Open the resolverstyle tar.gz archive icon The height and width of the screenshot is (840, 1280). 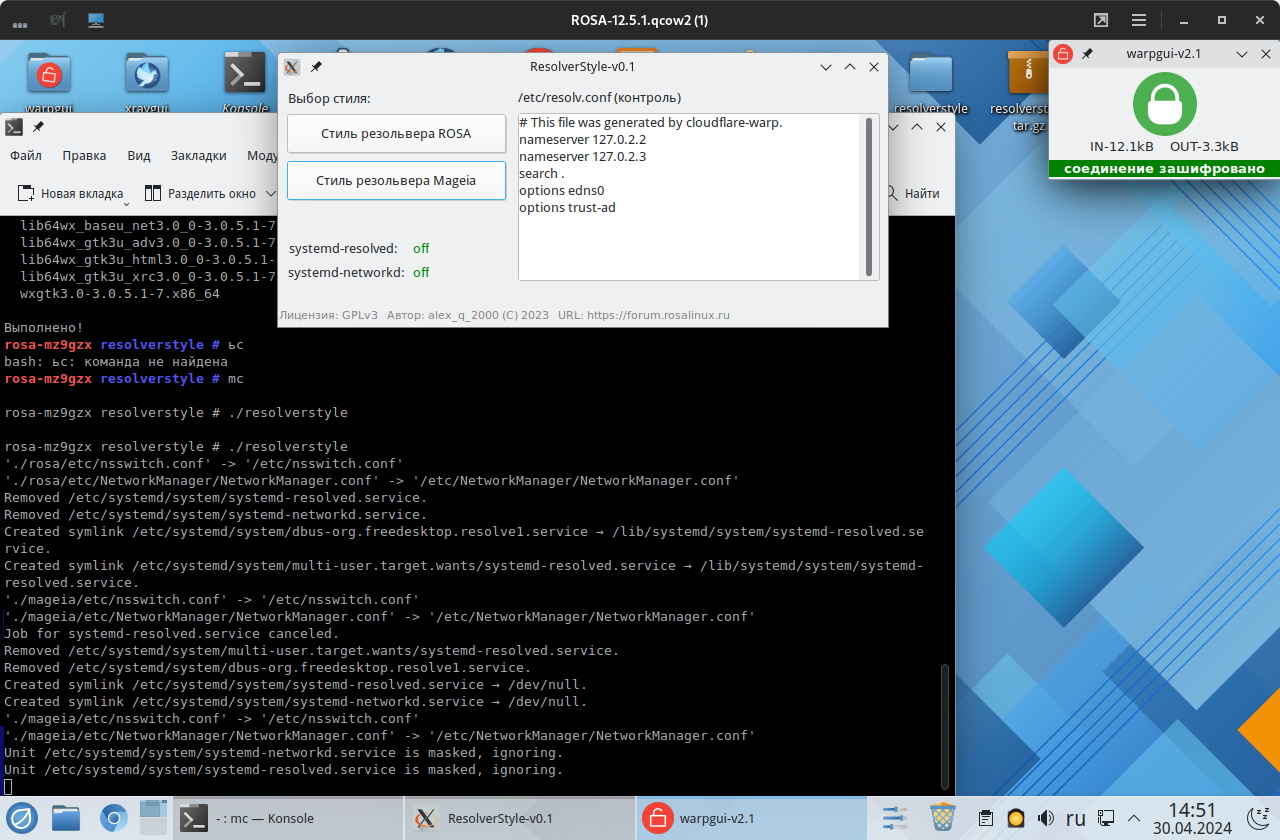point(1028,75)
